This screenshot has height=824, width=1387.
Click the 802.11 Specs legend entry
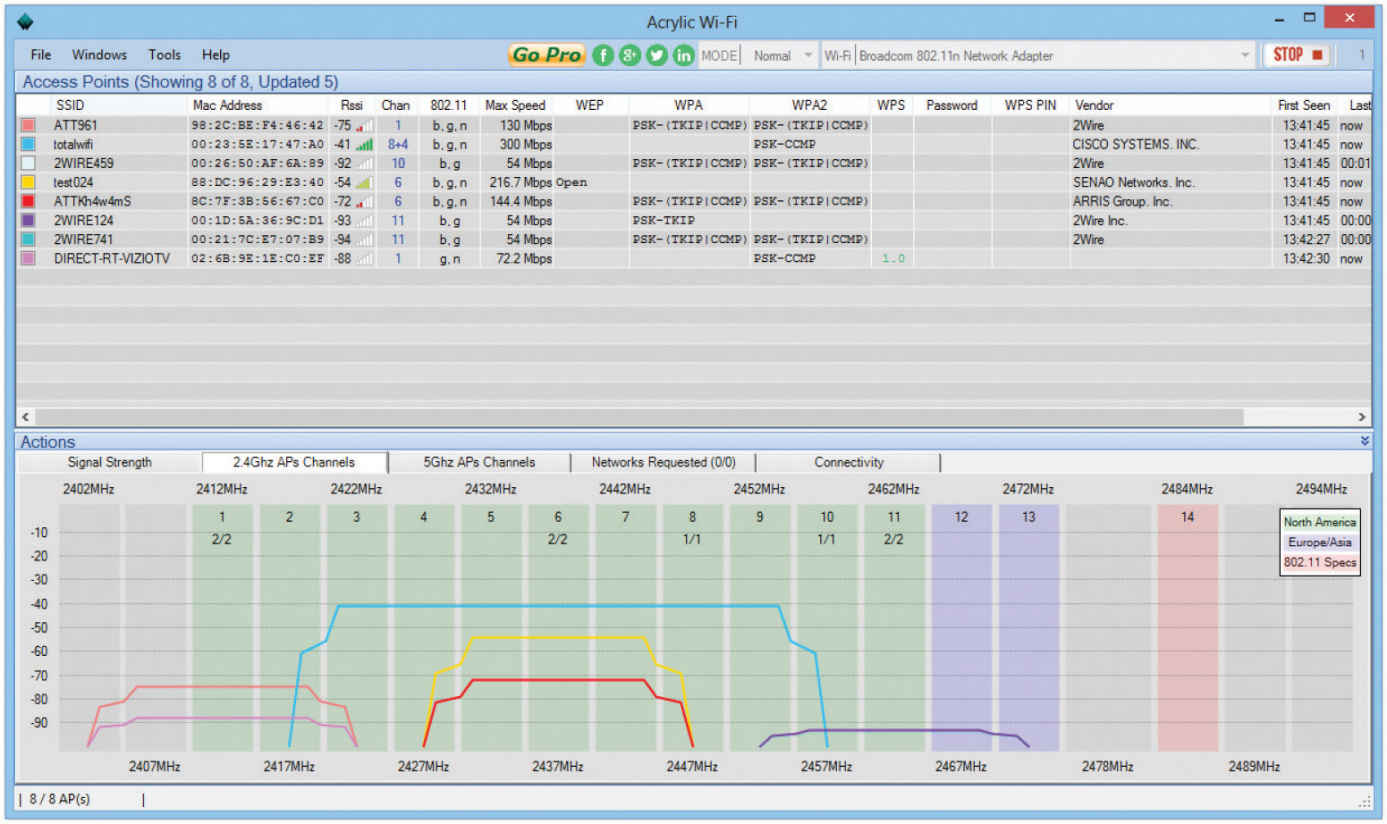1320,562
